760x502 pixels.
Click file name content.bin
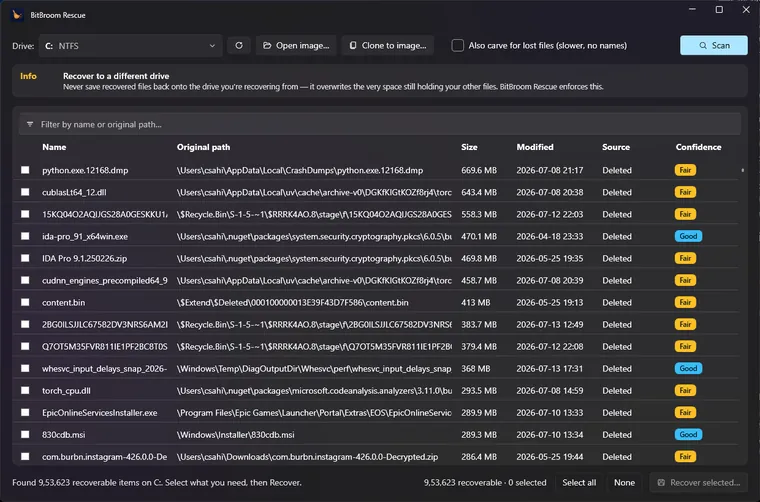coord(63,302)
